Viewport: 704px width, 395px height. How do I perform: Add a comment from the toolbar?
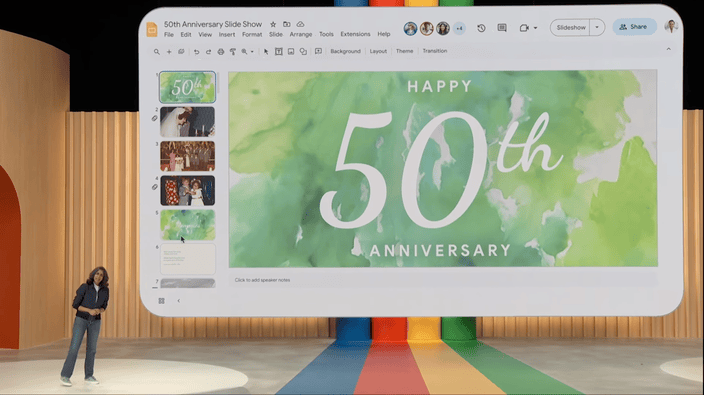pos(318,51)
